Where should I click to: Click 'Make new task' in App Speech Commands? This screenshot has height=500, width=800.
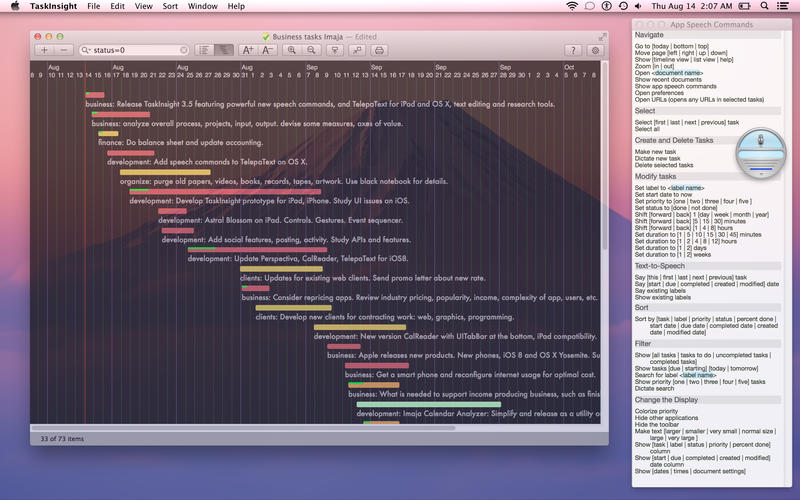click(x=655, y=152)
